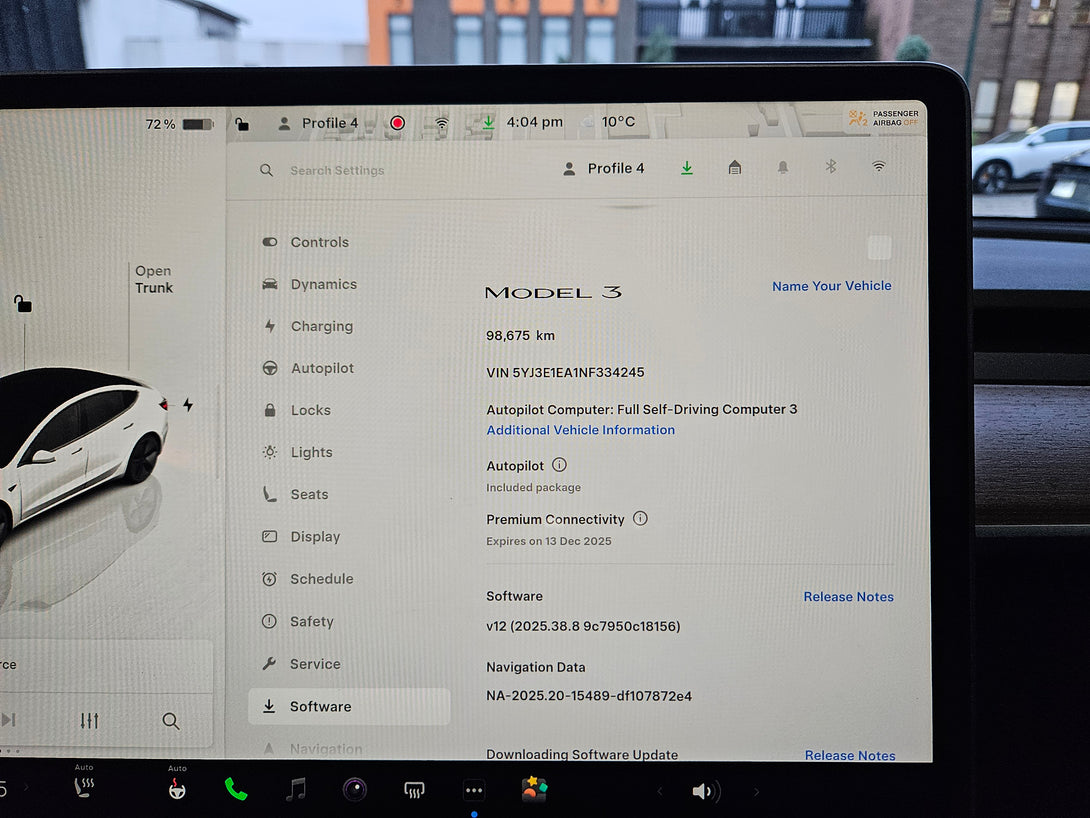Open the music note media app
The image size is (1090, 818).
pyautogui.click(x=296, y=790)
